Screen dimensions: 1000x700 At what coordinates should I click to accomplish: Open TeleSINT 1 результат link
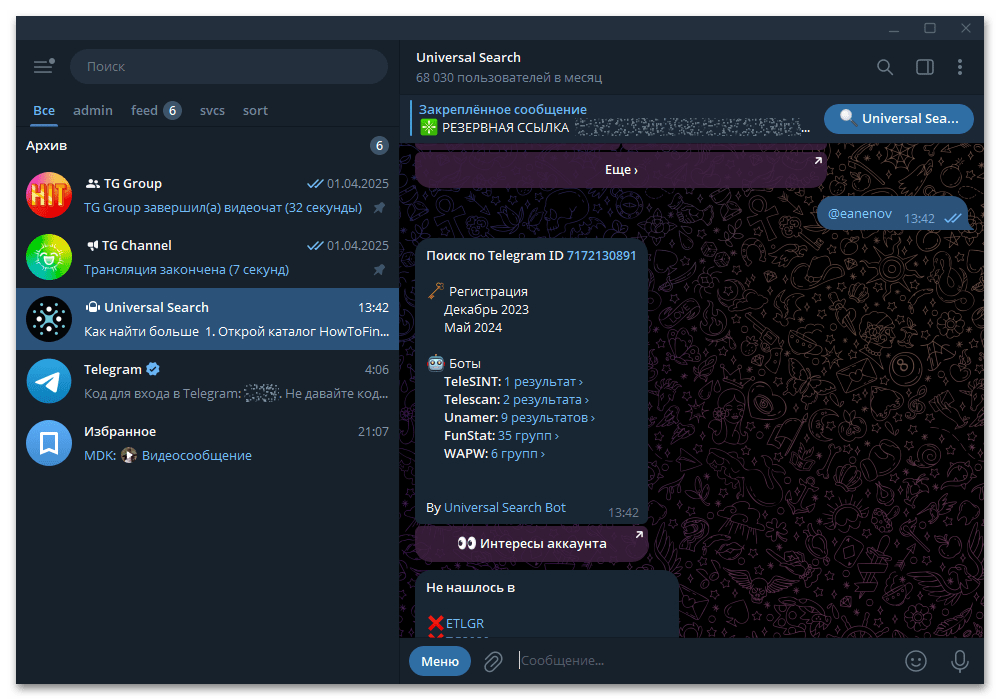click(x=543, y=381)
